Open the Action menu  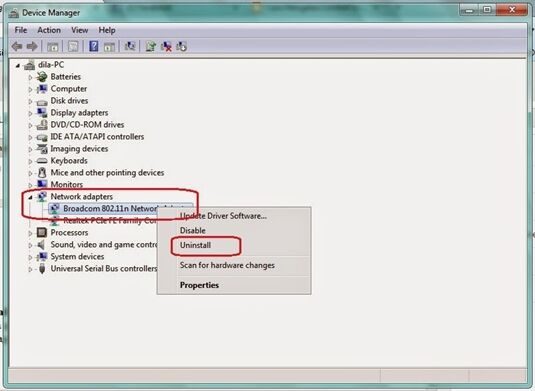49,30
